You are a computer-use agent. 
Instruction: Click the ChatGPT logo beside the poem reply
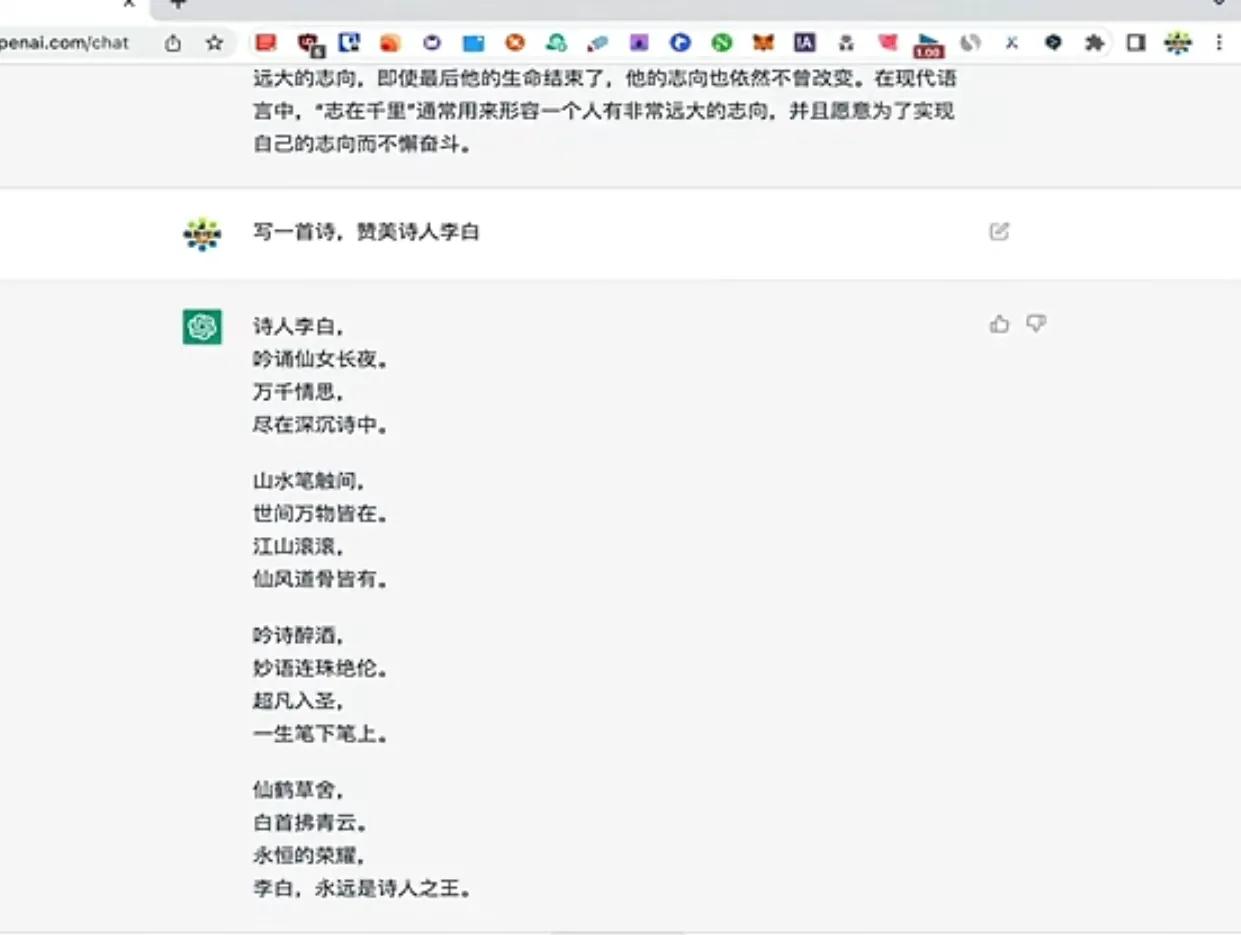click(202, 327)
